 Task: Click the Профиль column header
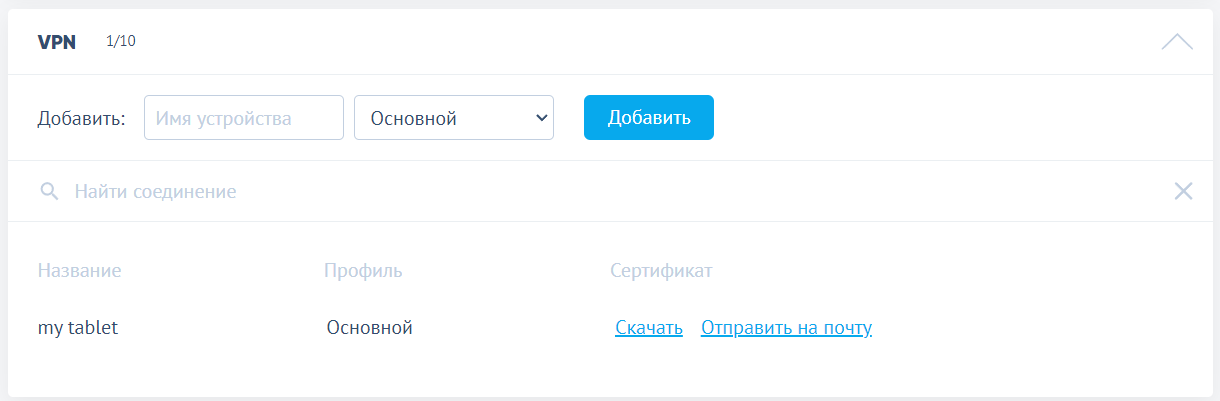363,271
